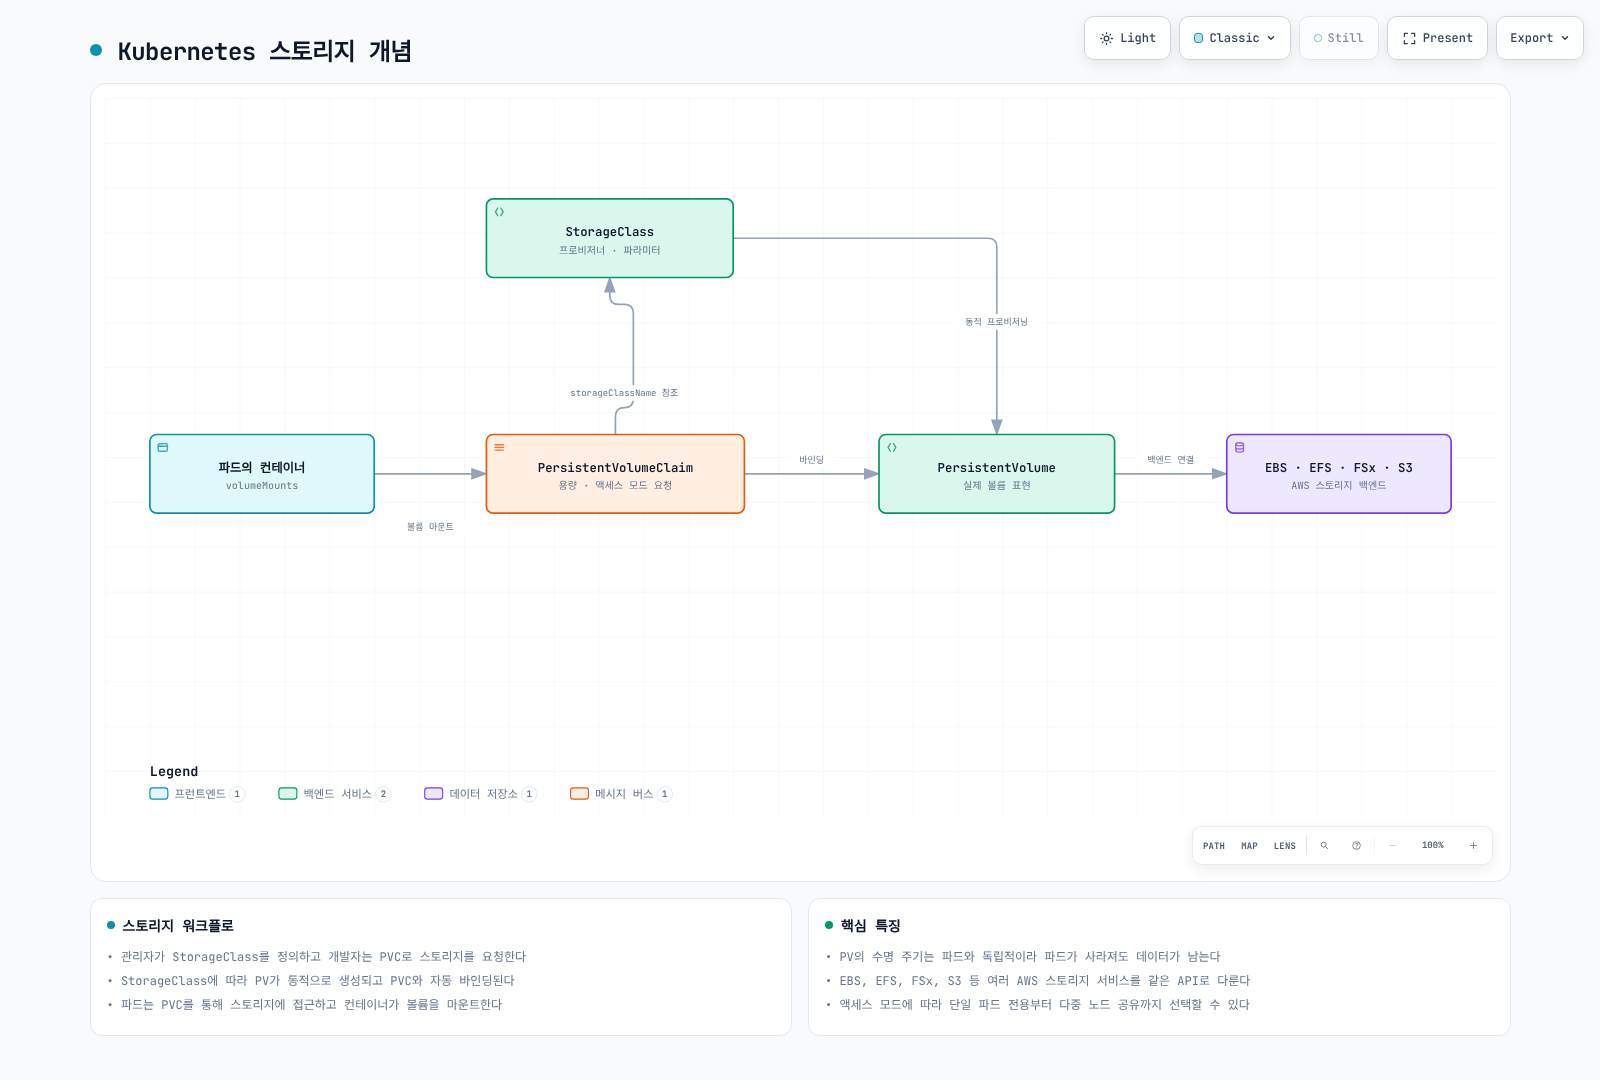Toggle the 데이터 저장소 legend filter
1600x1080 pixels.
pos(480,794)
